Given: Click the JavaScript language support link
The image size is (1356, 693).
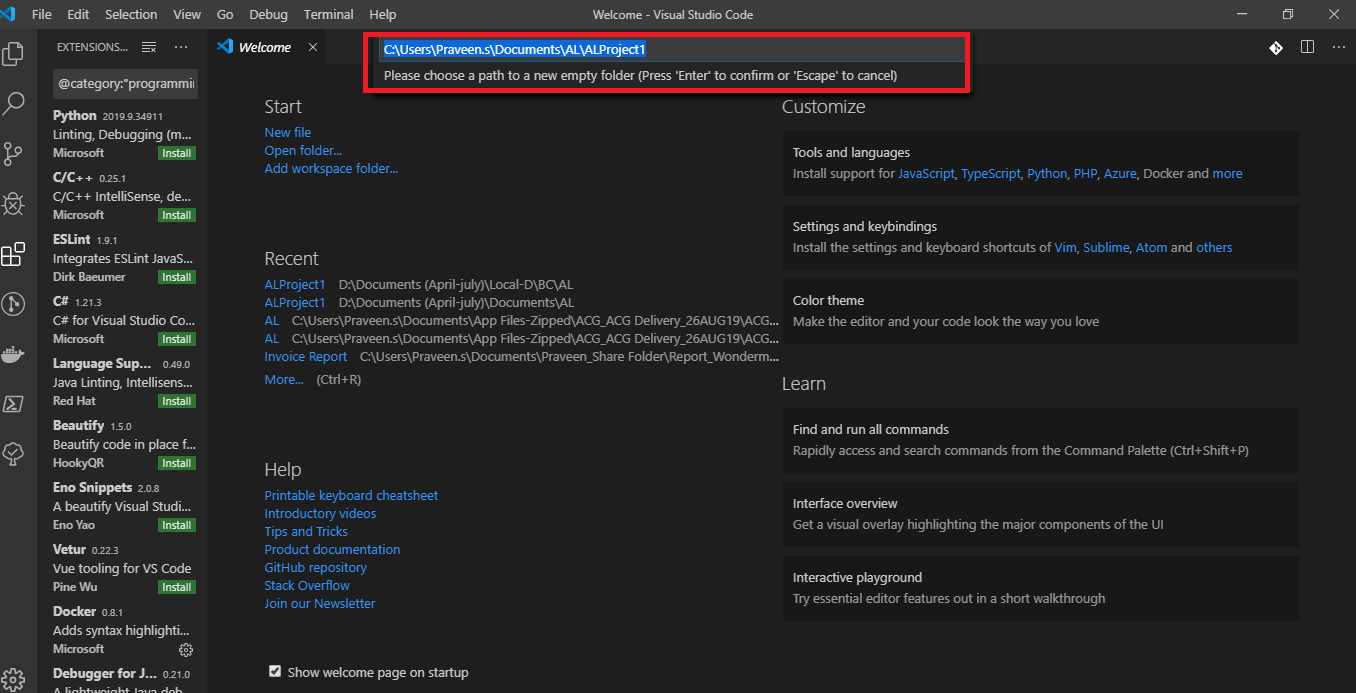Looking at the screenshot, I should click(926, 173).
